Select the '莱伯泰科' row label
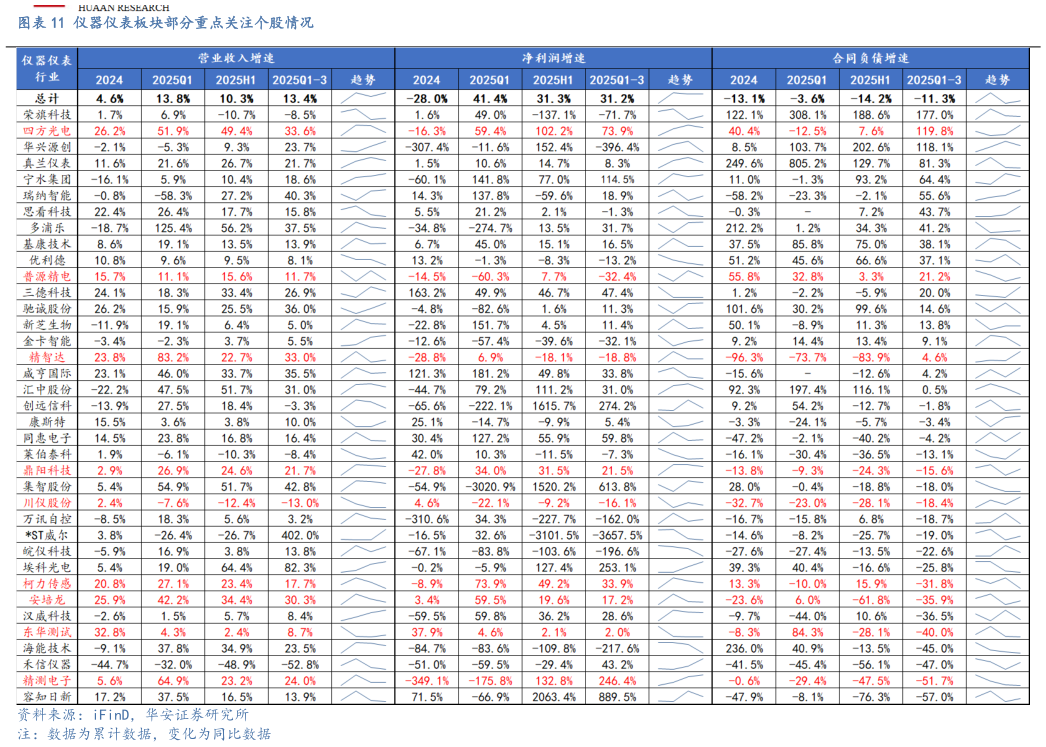The image size is (1046, 747). coord(47,454)
